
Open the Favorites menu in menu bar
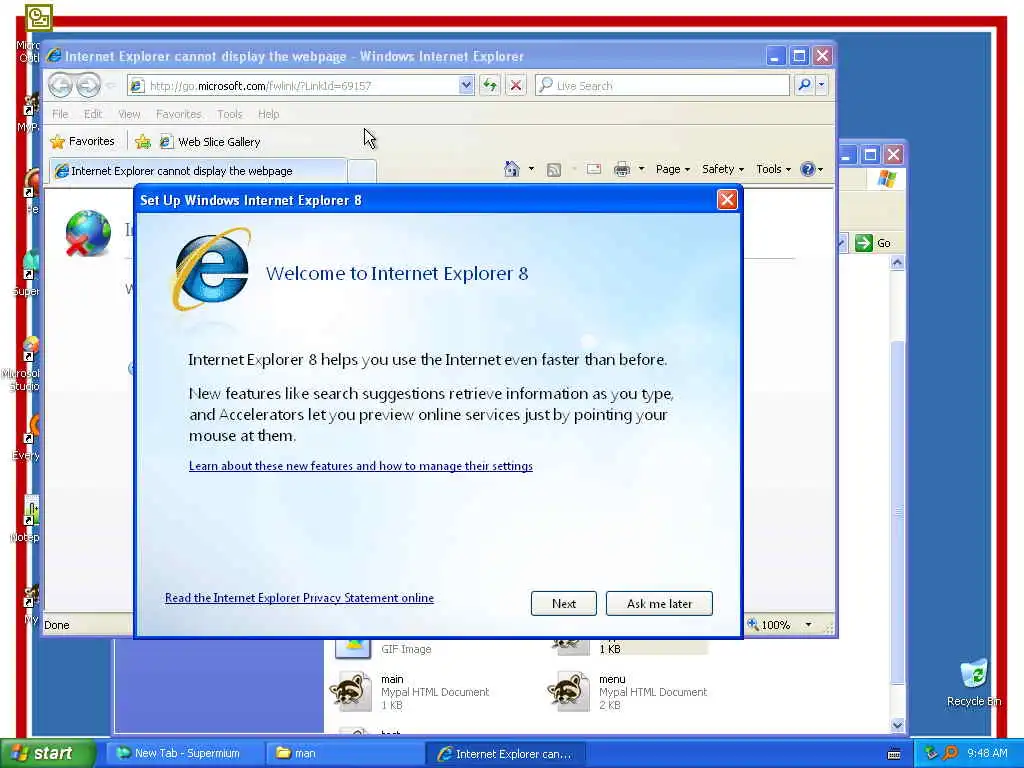coord(178,114)
